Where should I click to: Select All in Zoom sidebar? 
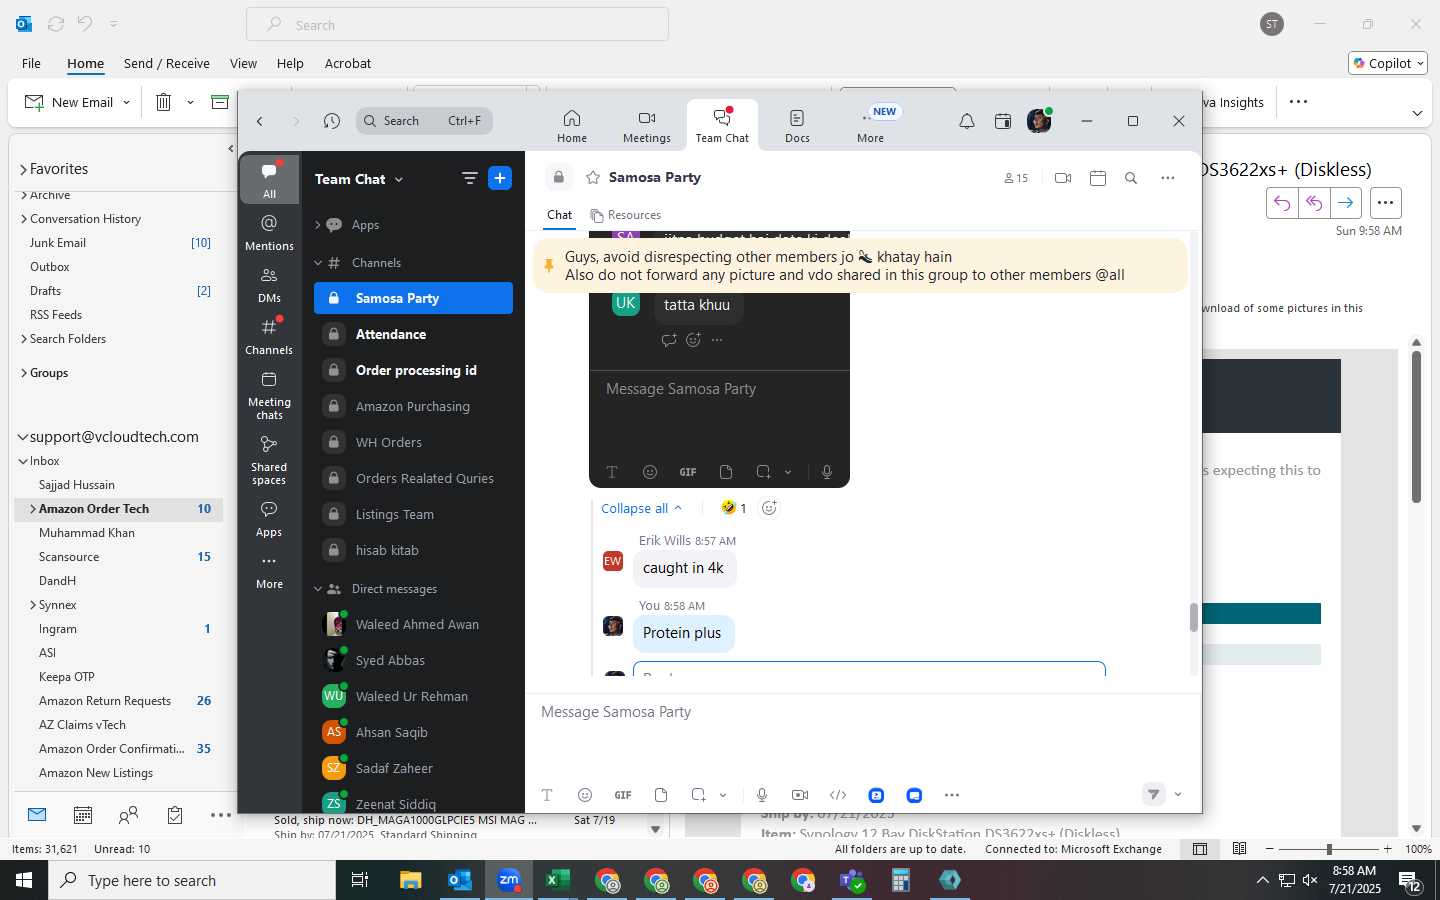click(269, 180)
